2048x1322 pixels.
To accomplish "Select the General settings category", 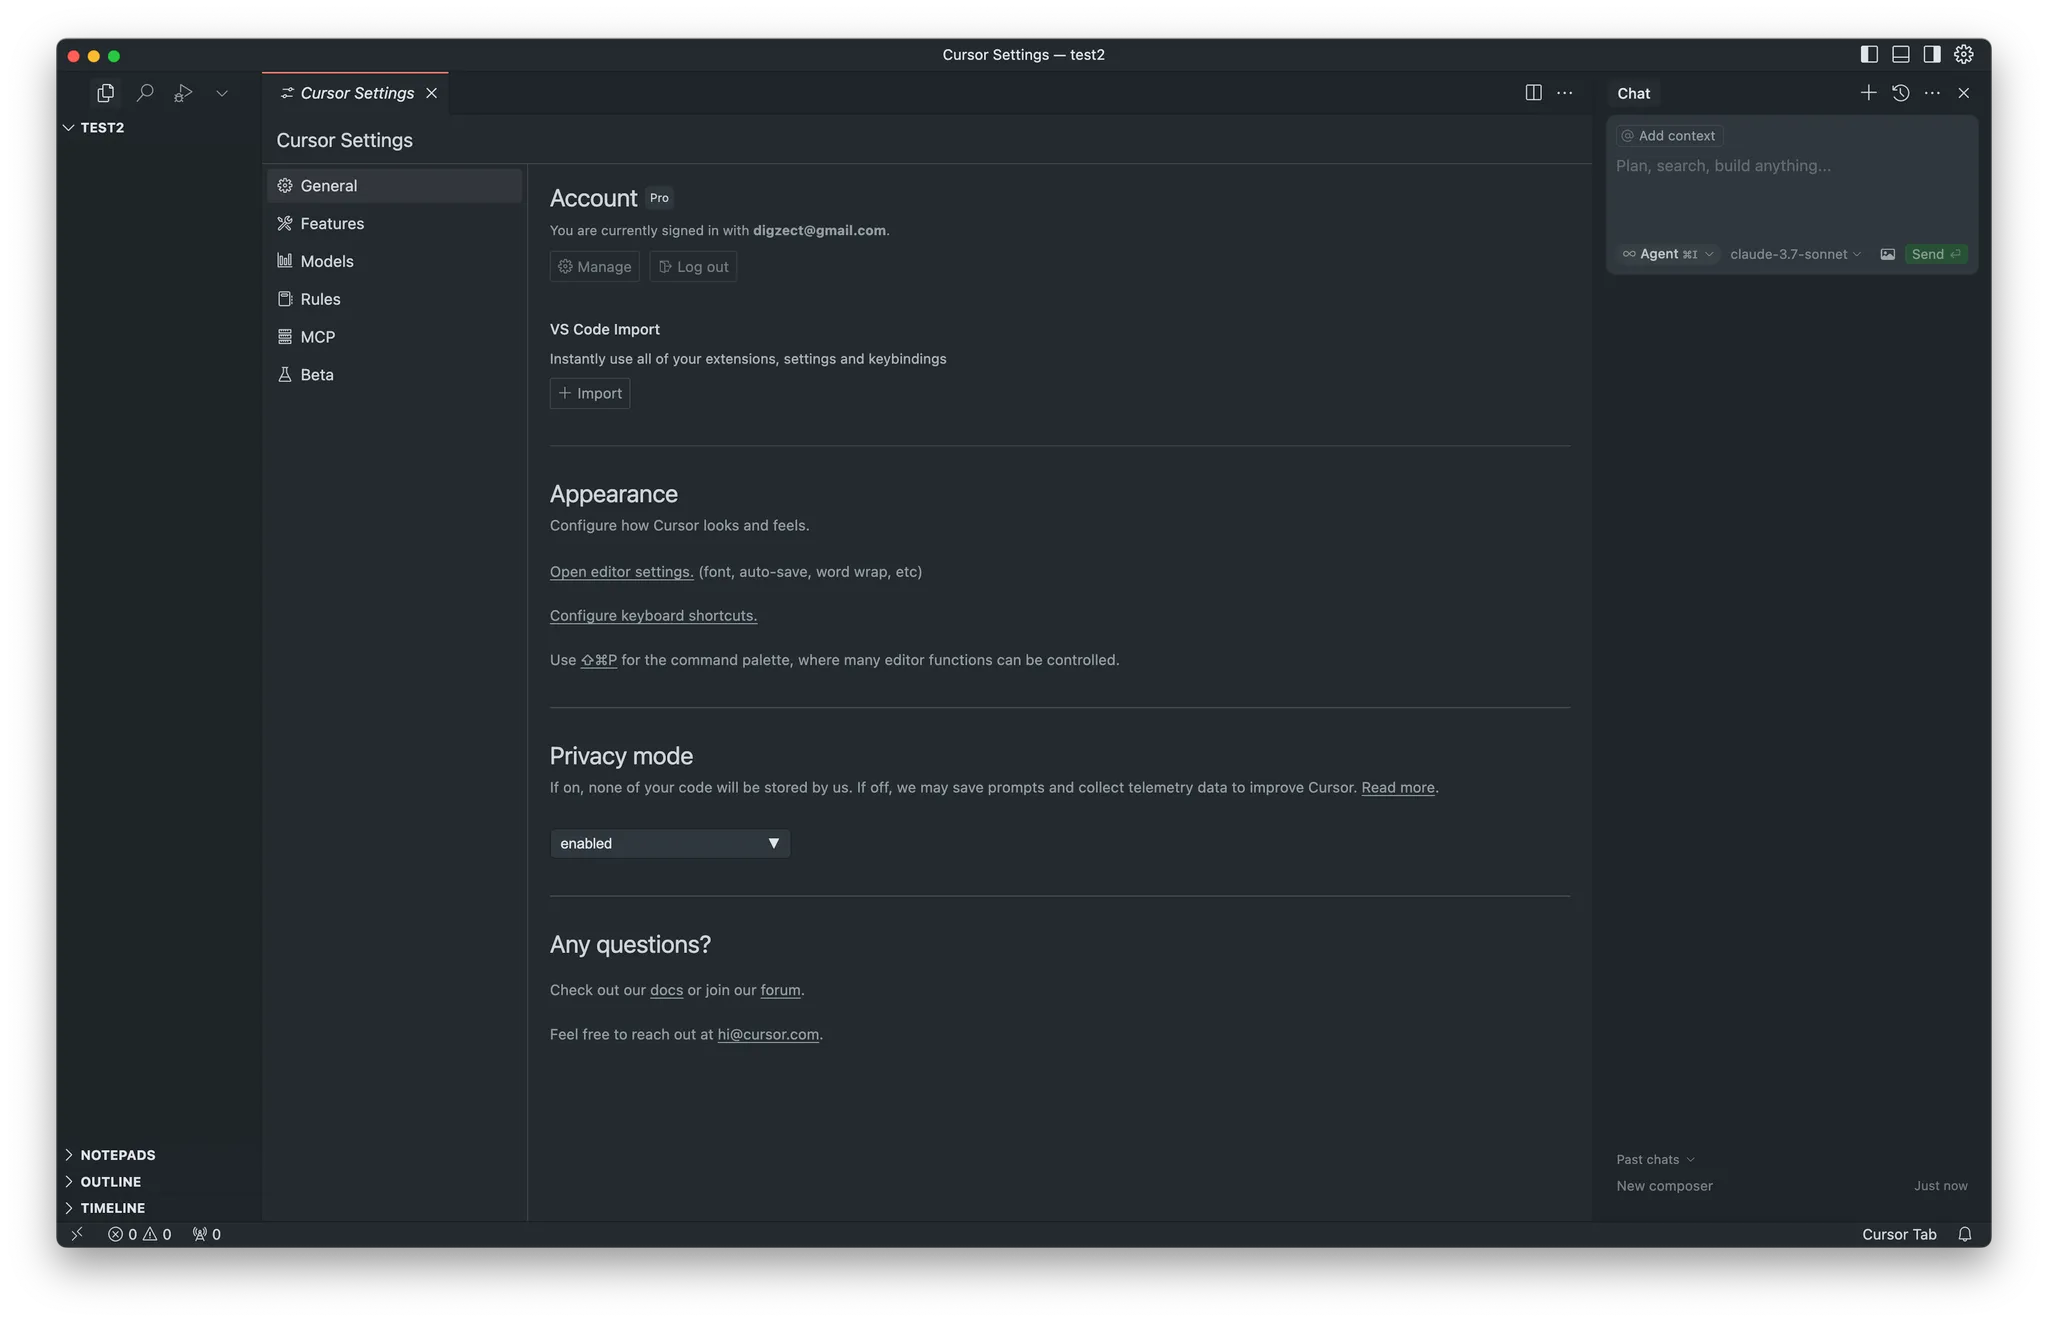I will [394, 186].
